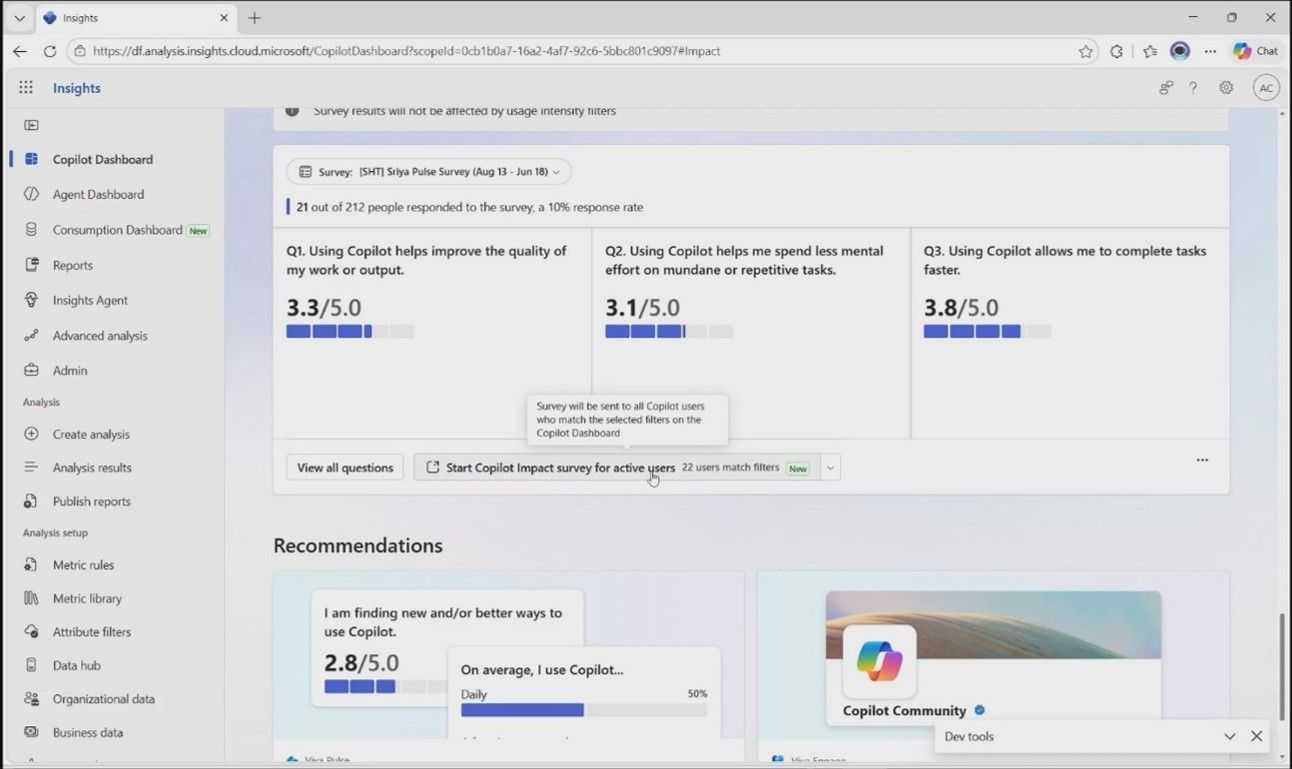Open Consumption Dashboard
Viewport: 1292px width, 769px height.
[117, 230]
